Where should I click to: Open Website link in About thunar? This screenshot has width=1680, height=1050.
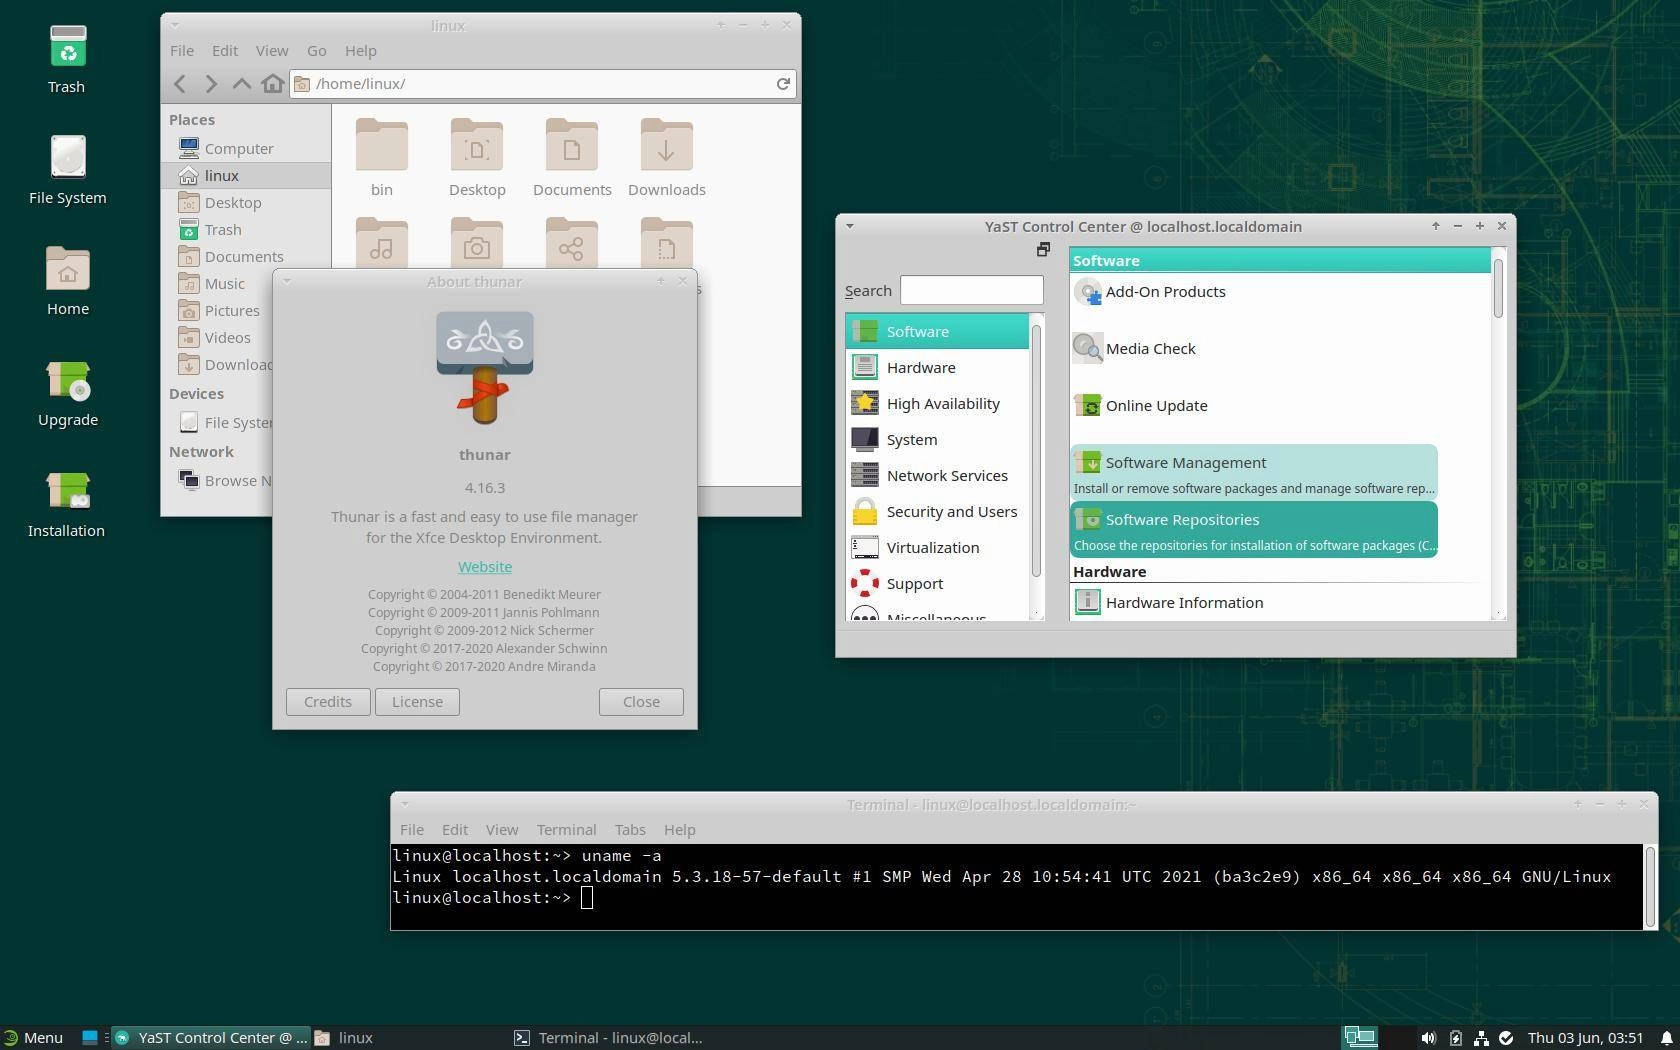(485, 566)
